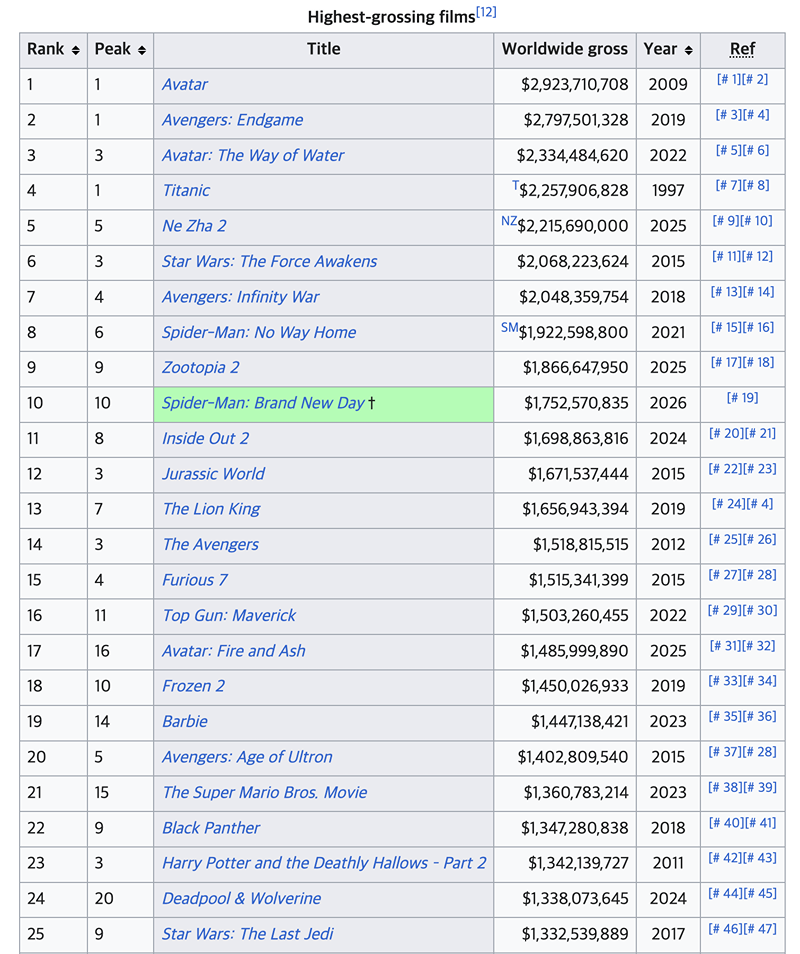The image size is (800, 954).
Task: Open Avengers: Age of Ultron link
Action: pos(248,756)
